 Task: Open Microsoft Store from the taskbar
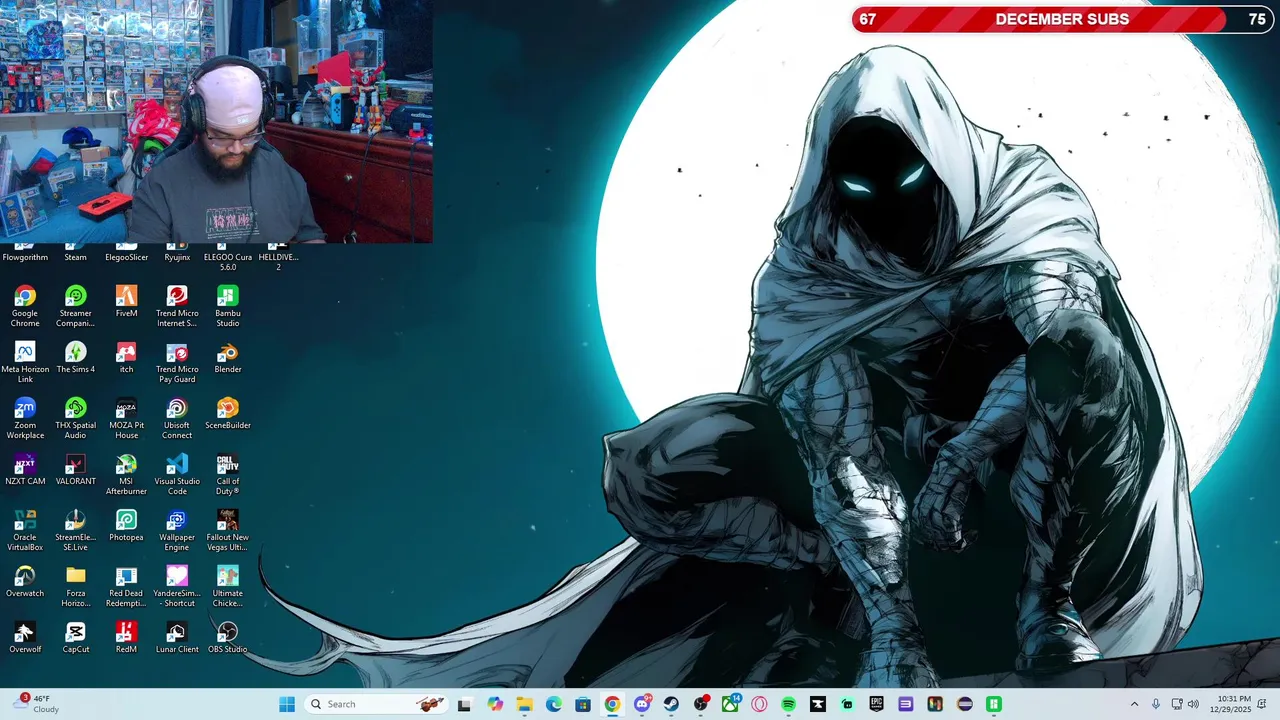[583, 704]
